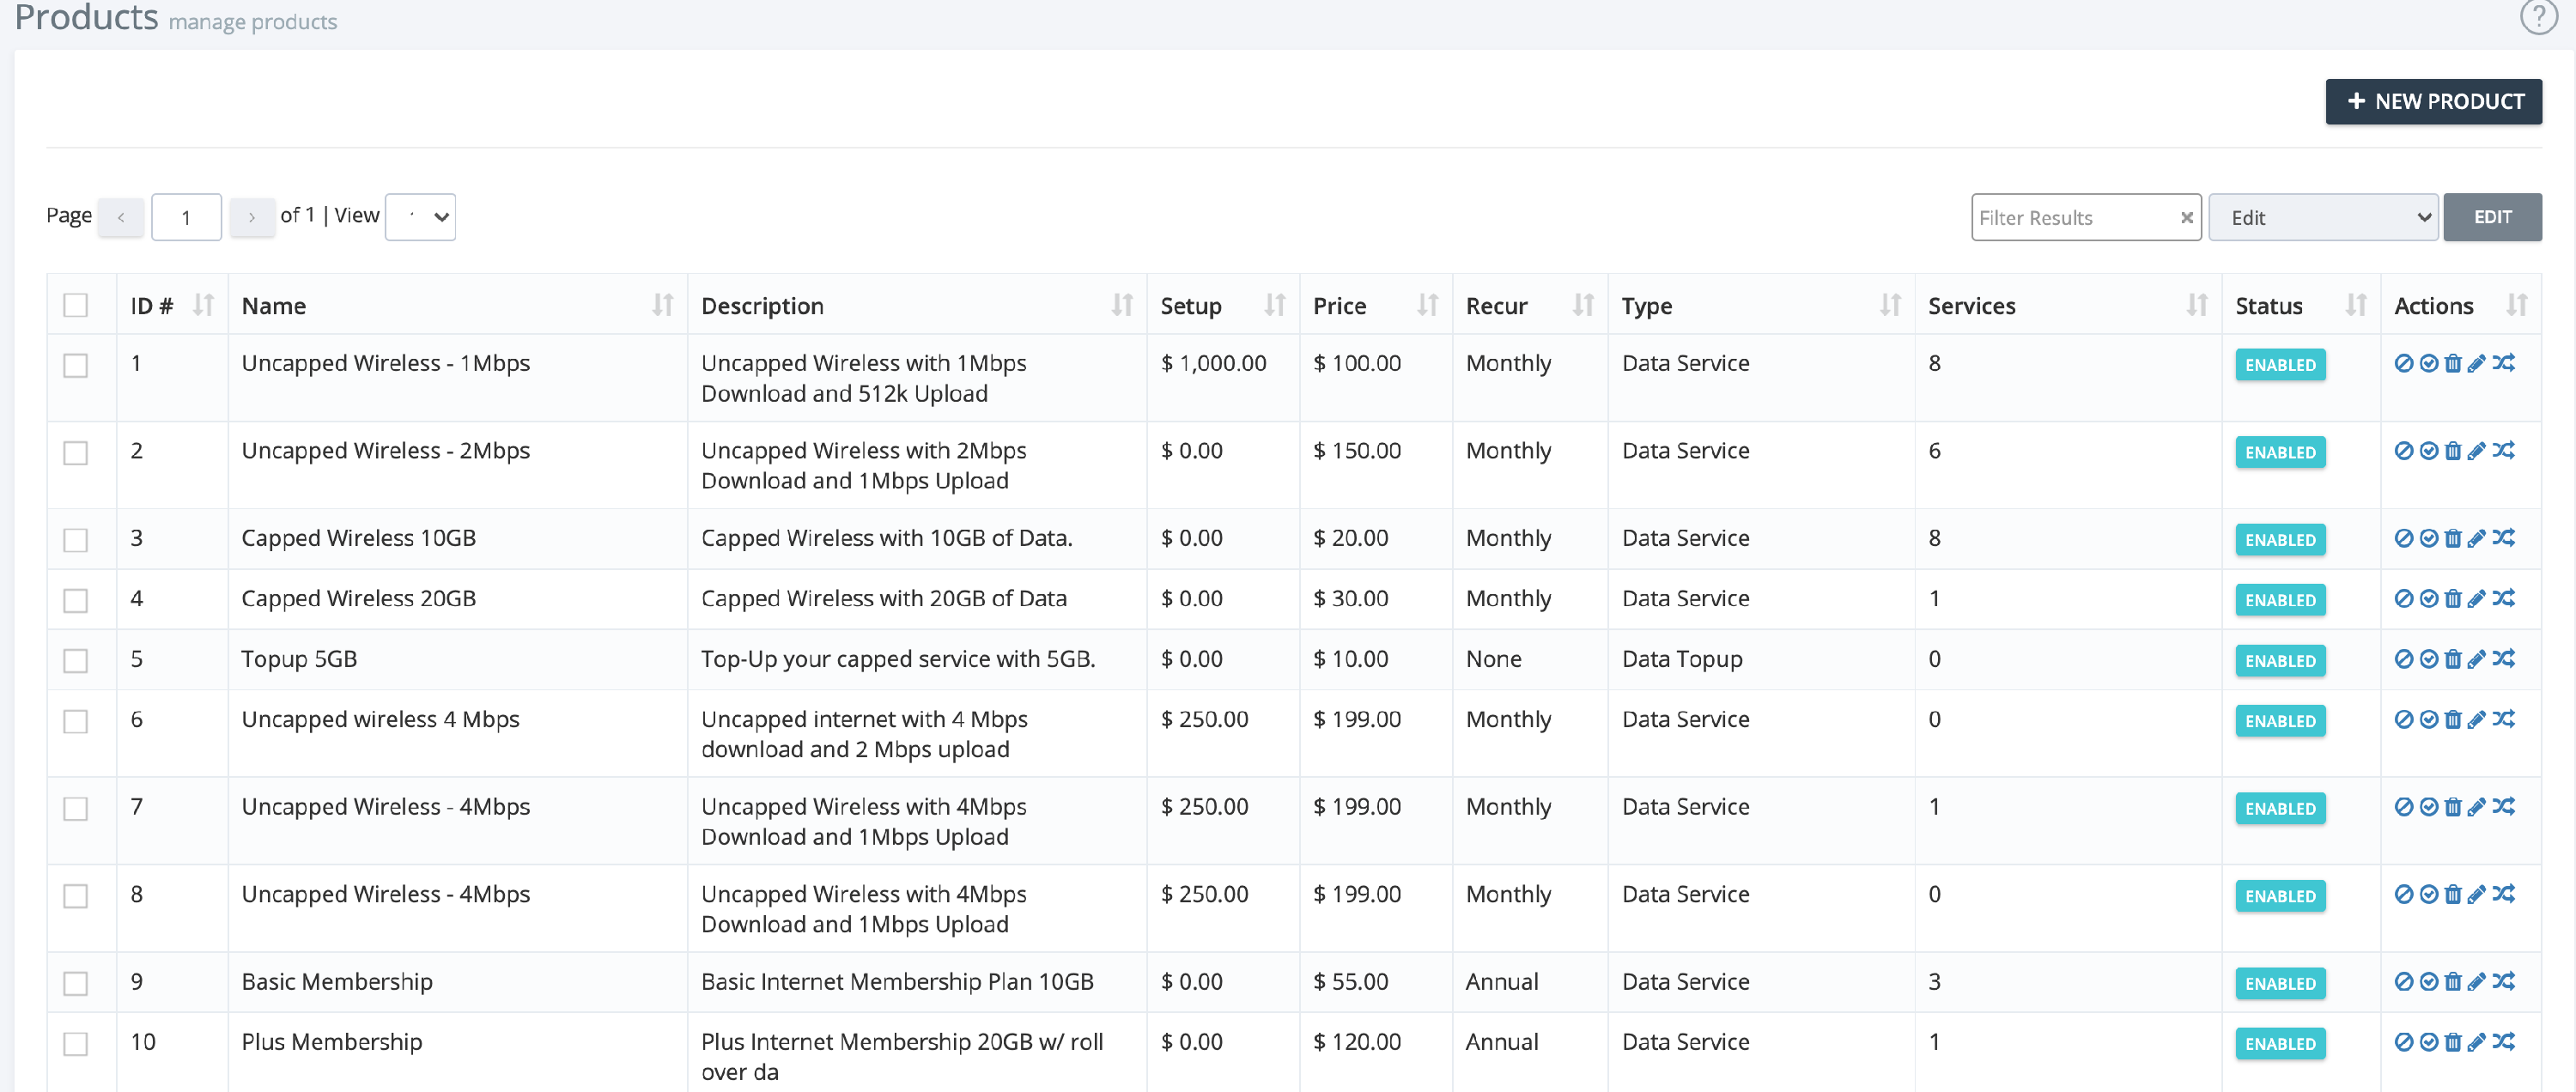Click the pencil icon for Uncapped wireless 4 Mbps
This screenshot has height=1092, width=2576.
pos(2477,719)
